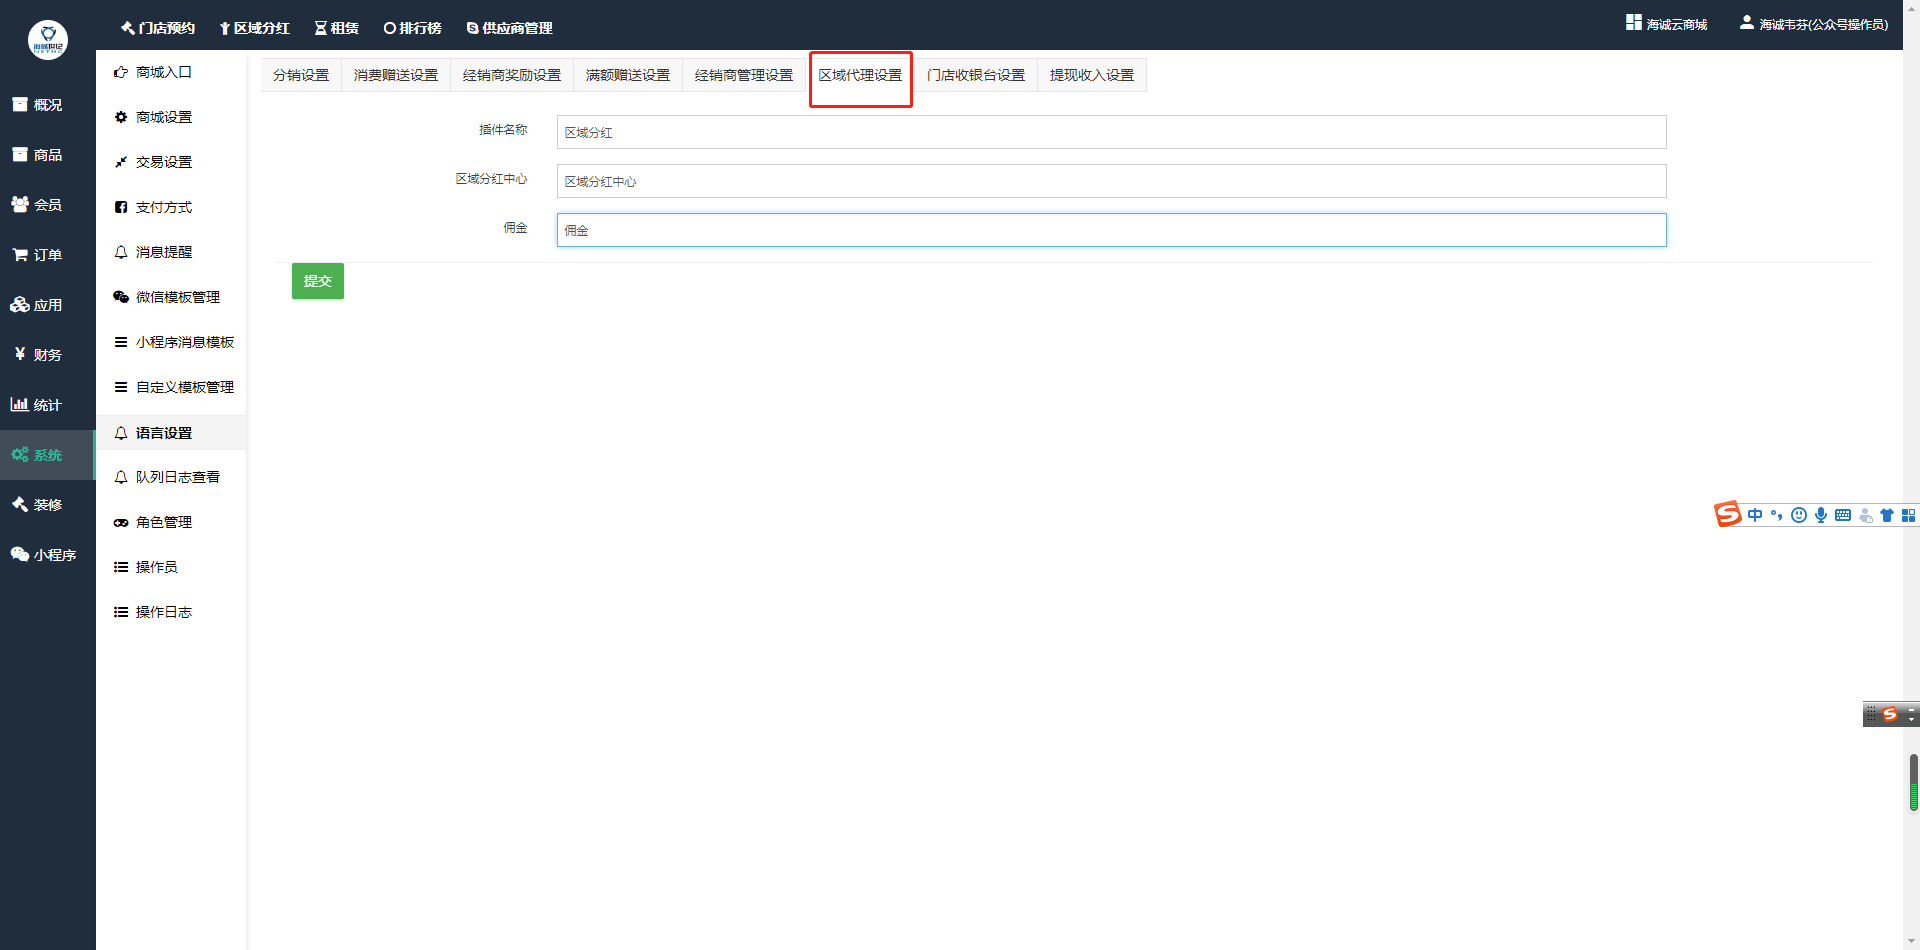Open 自定义模板管理 in the submenu

pos(174,387)
